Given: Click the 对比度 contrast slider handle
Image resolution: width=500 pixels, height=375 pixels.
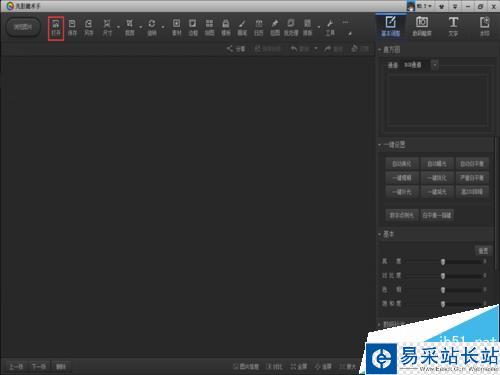Looking at the screenshot, I should [443, 276].
